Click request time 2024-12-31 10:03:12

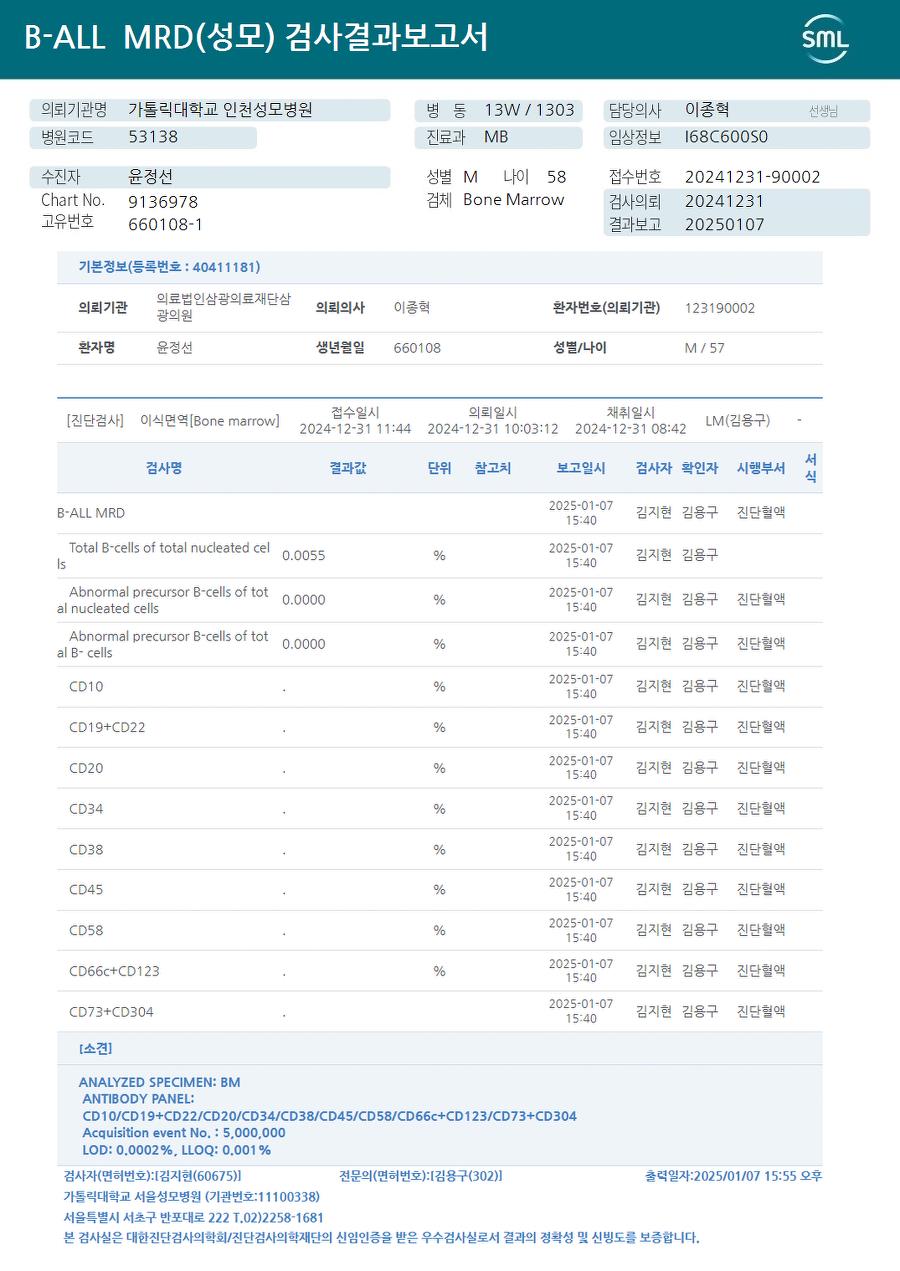(x=493, y=429)
